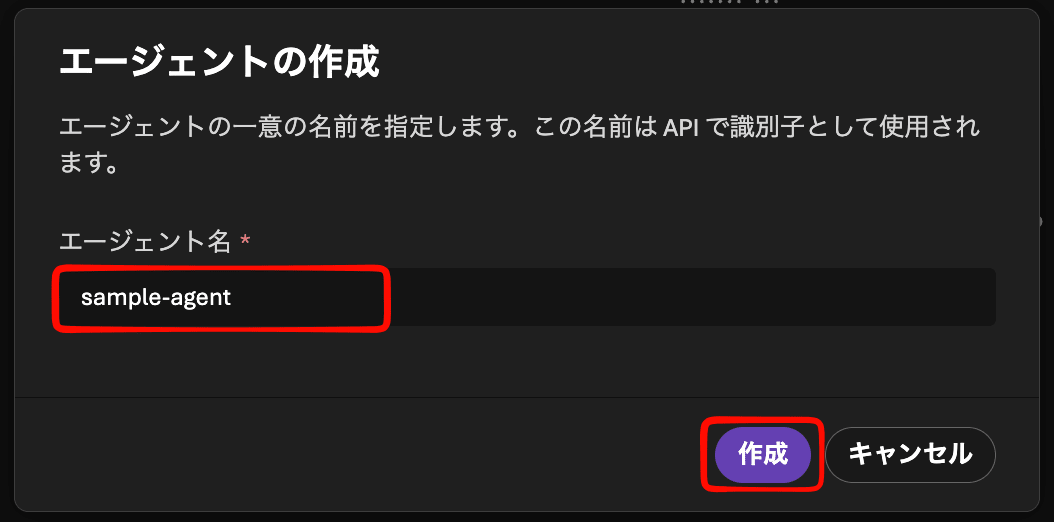
Task: Place the cursor after the letter t in sample-agent
Action: point(232,298)
